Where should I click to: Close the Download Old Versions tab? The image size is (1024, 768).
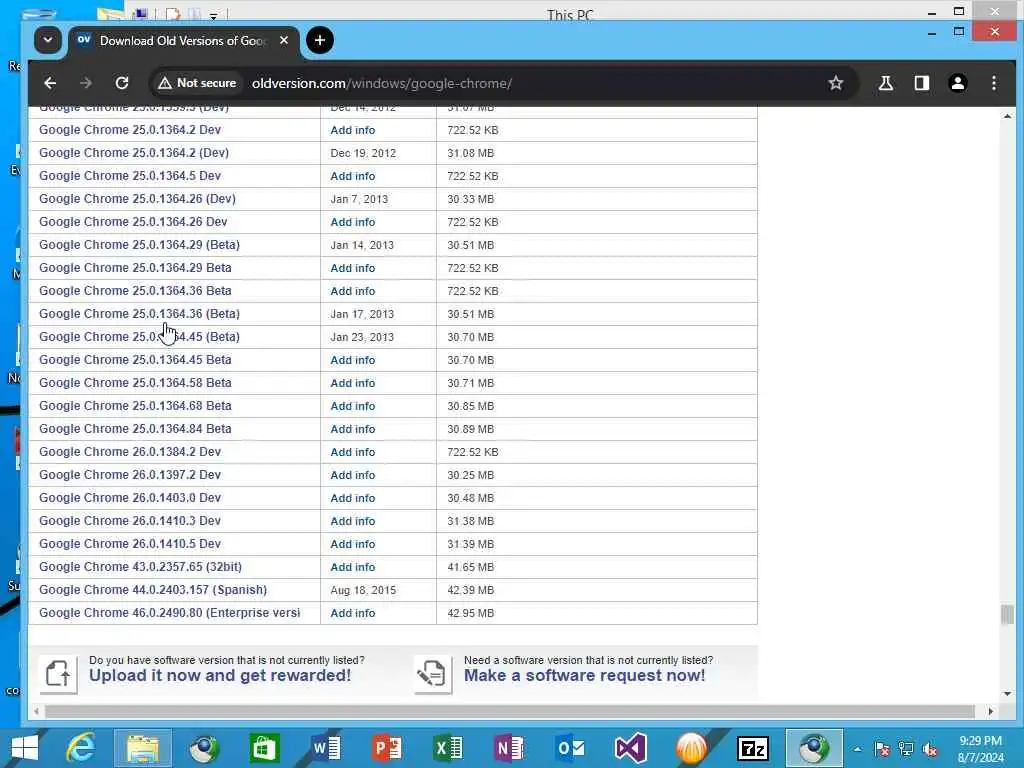coord(284,40)
